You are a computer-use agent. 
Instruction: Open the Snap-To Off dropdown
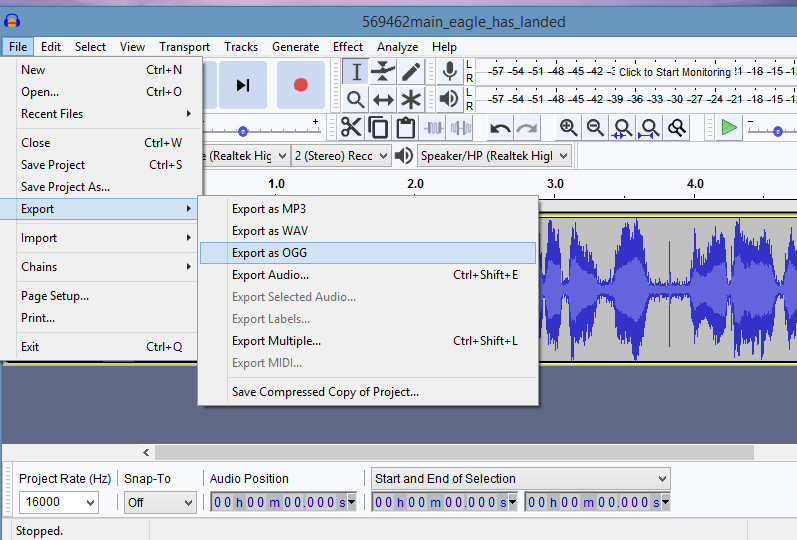click(160, 502)
